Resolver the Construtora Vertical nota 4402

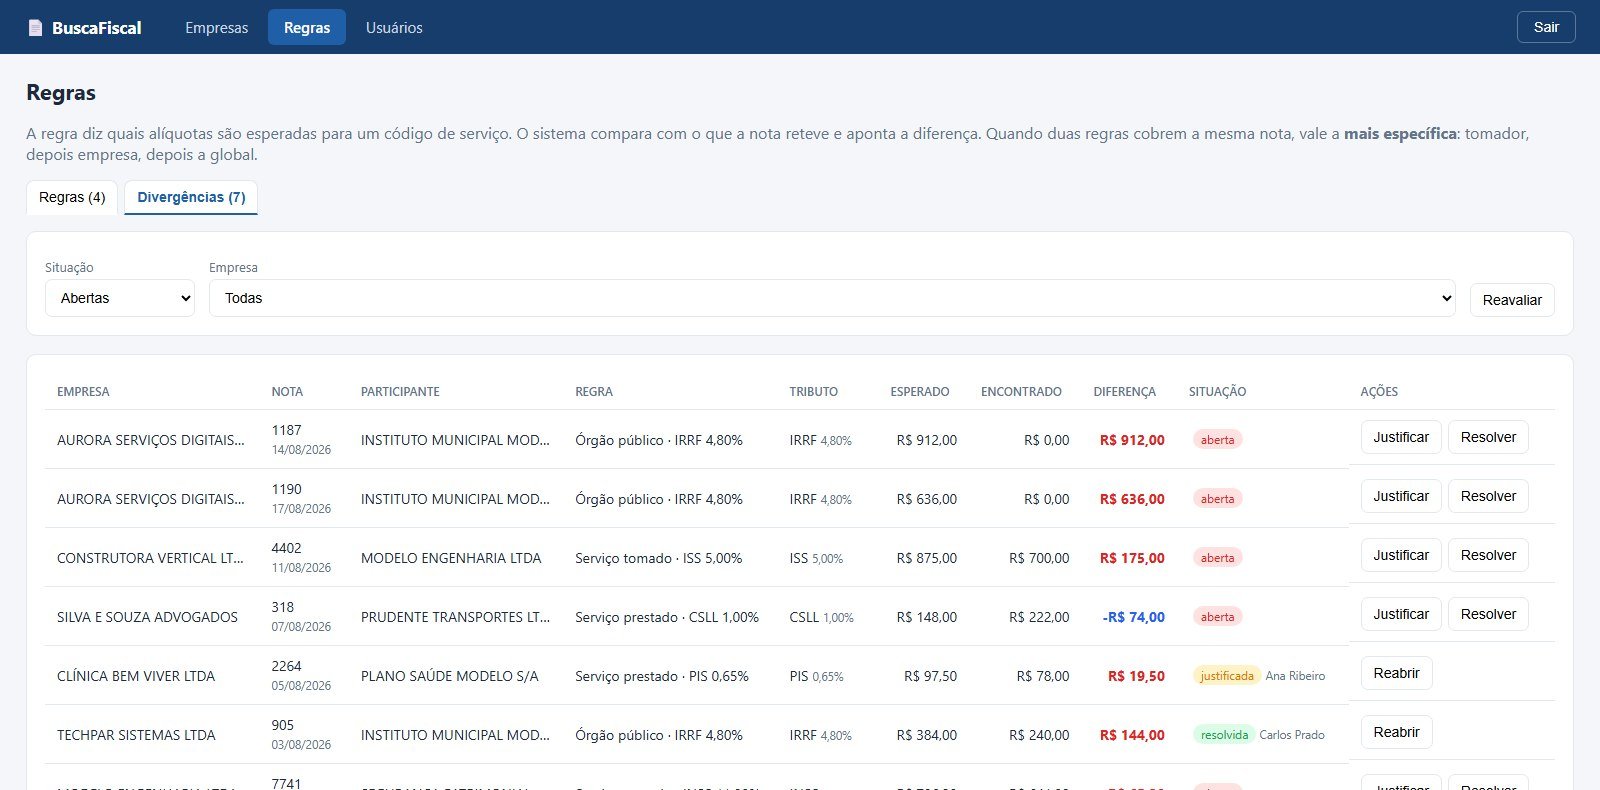click(1488, 555)
